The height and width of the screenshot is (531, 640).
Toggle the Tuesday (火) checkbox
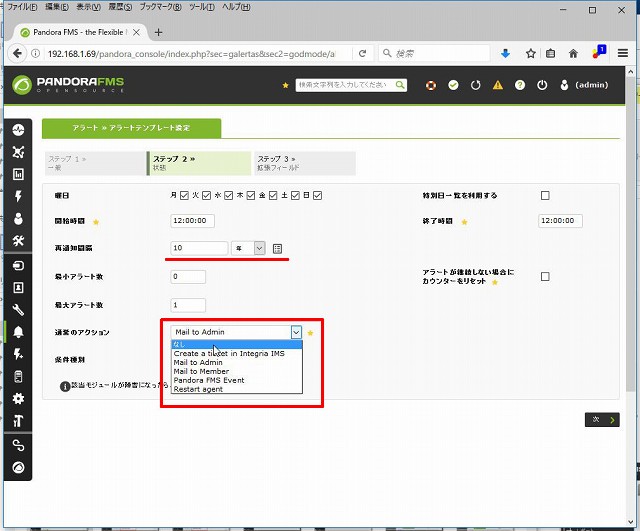(x=207, y=196)
